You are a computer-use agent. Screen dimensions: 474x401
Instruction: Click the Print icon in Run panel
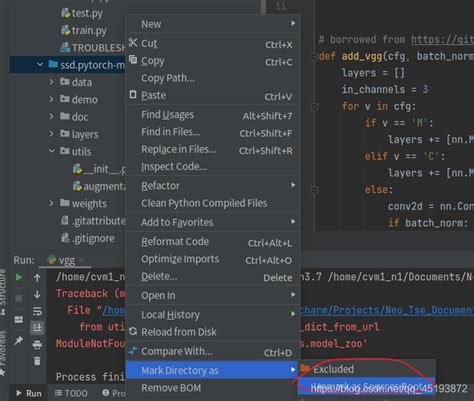[x=37, y=344]
